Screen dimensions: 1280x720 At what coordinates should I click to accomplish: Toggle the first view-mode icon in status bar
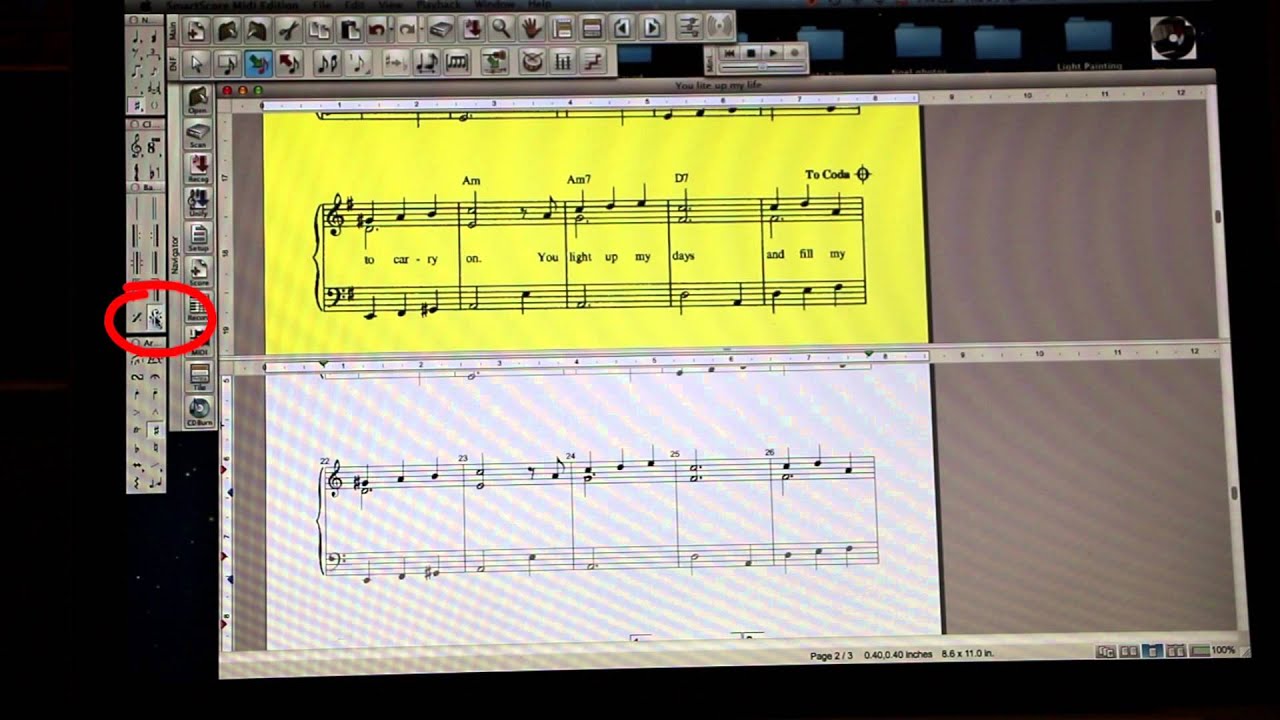pos(1106,651)
